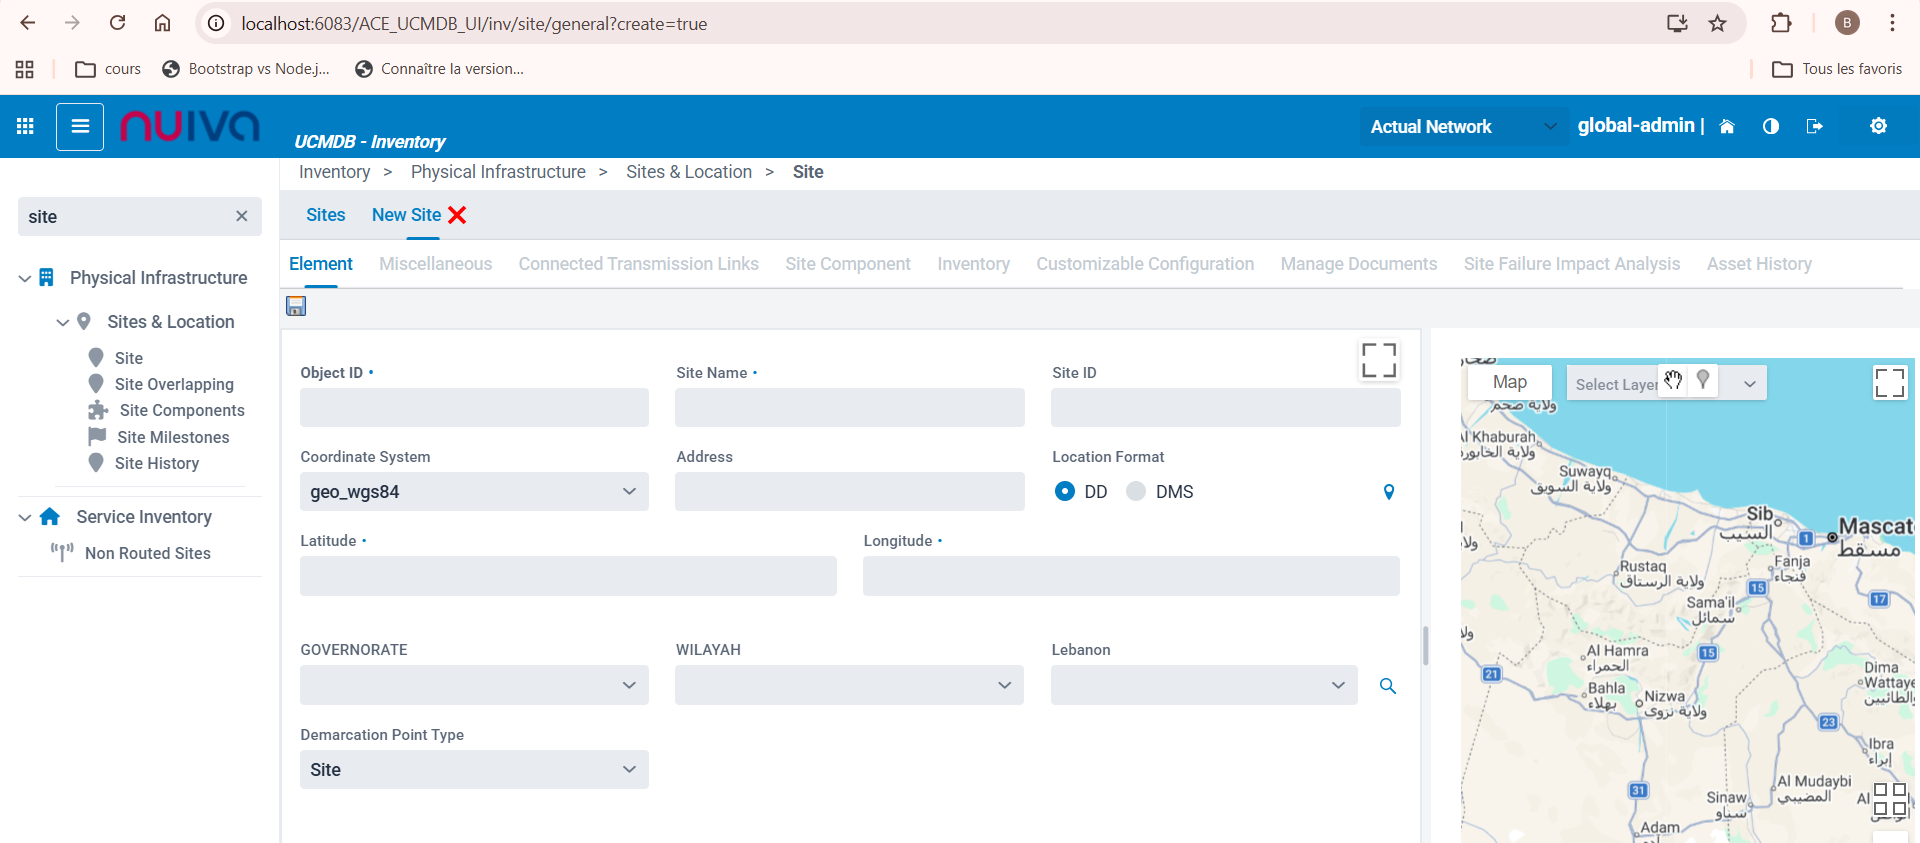Open the Site Component tab

pos(847,264)
